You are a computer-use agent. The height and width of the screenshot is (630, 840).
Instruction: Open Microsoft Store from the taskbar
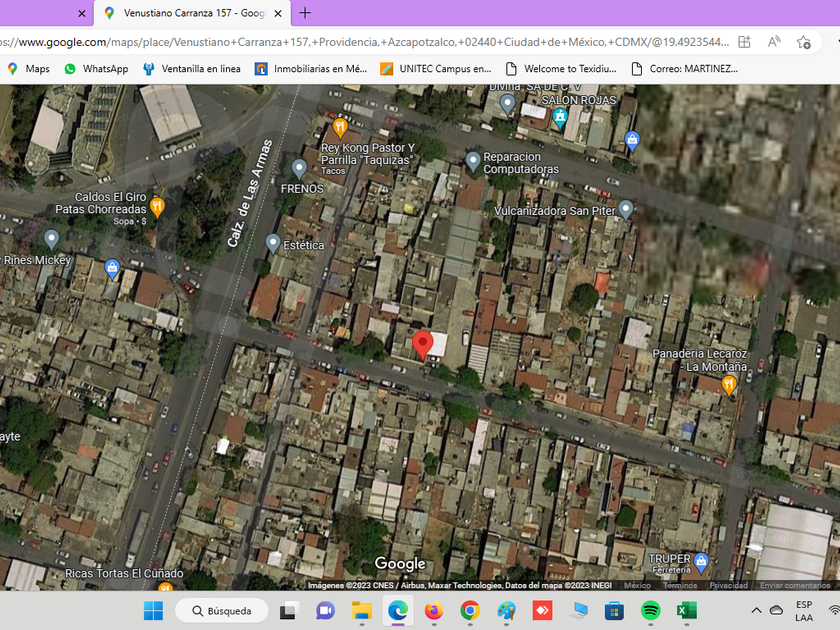(x=614, y=611)
